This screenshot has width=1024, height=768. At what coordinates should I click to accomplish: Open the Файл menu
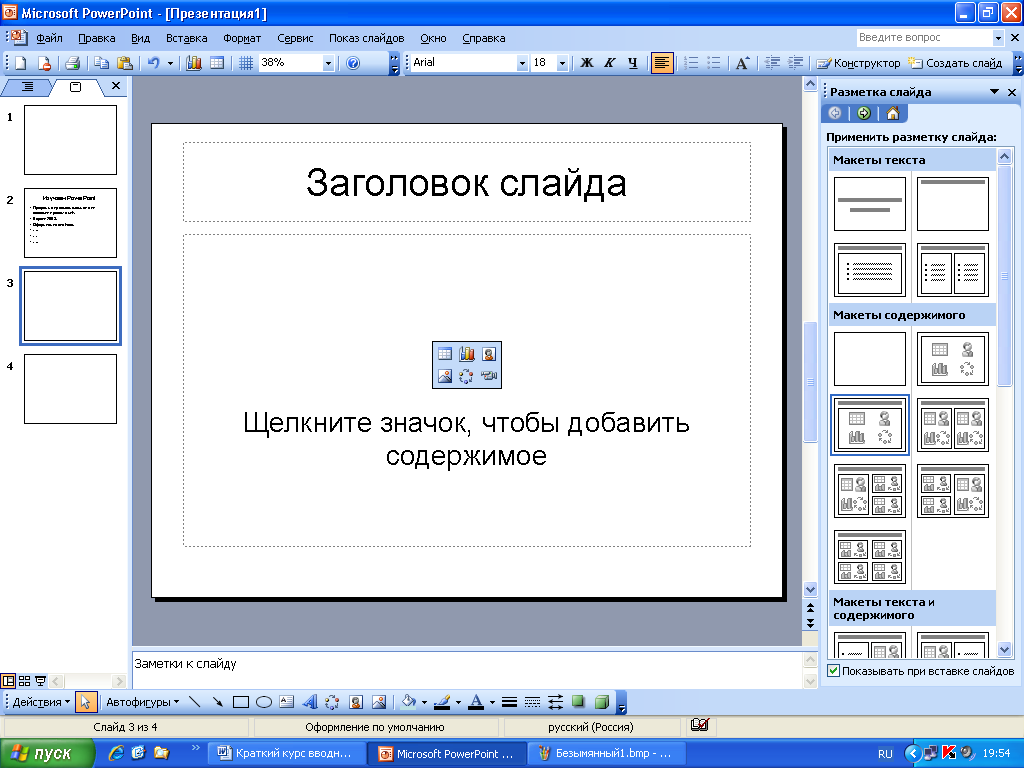click(49, 38)
